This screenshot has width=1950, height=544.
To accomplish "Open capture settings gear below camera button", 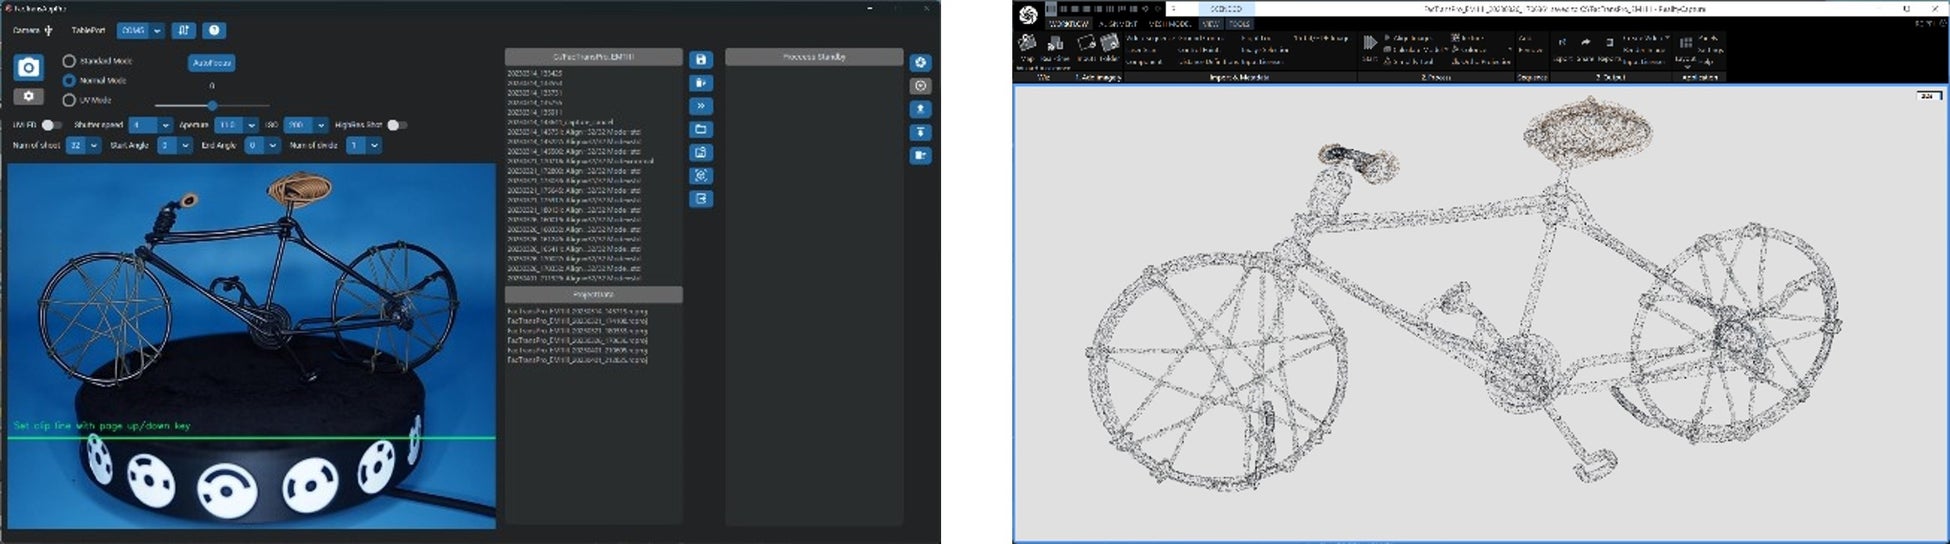I will (28, 96).
